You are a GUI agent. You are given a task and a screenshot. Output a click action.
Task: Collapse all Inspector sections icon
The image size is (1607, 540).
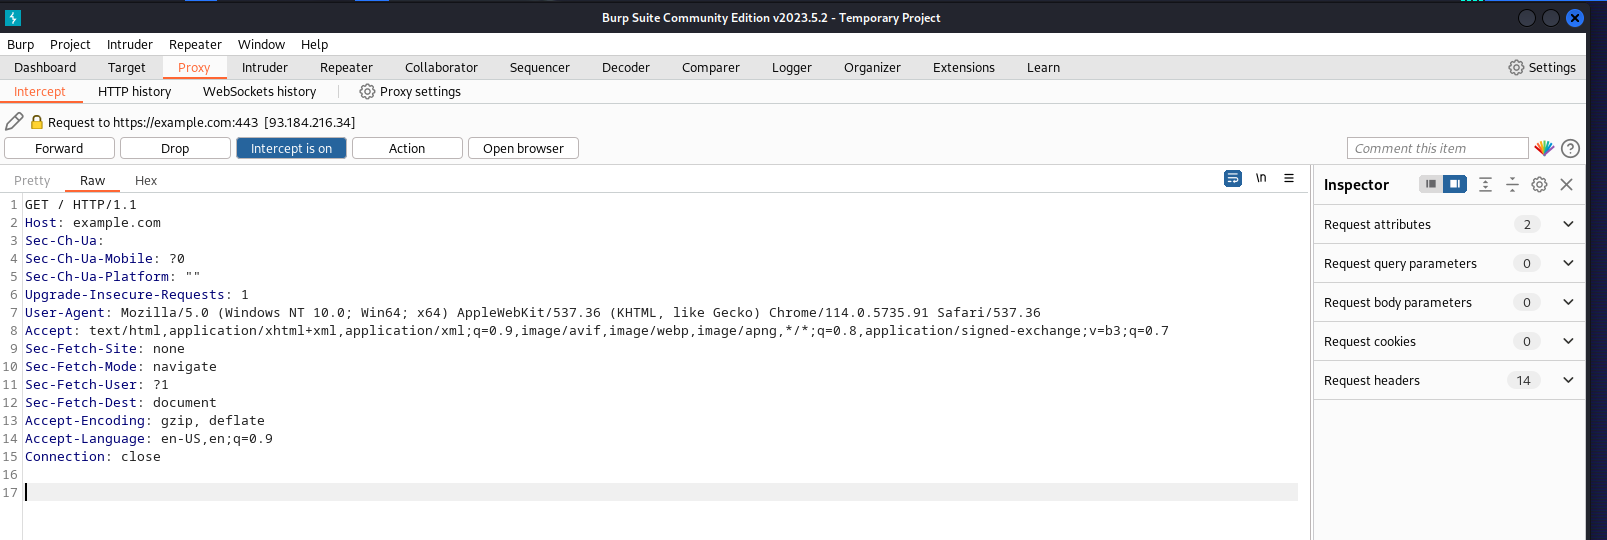tap(1512, 184)
